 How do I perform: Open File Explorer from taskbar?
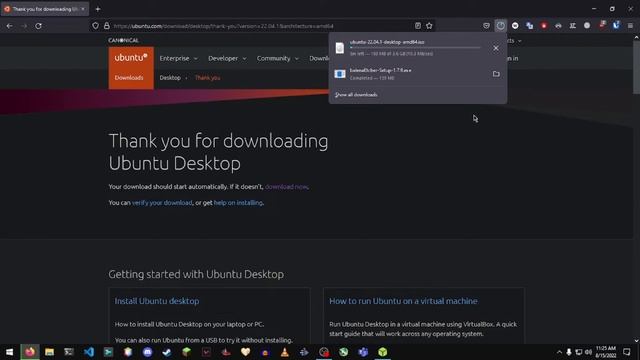49,352
